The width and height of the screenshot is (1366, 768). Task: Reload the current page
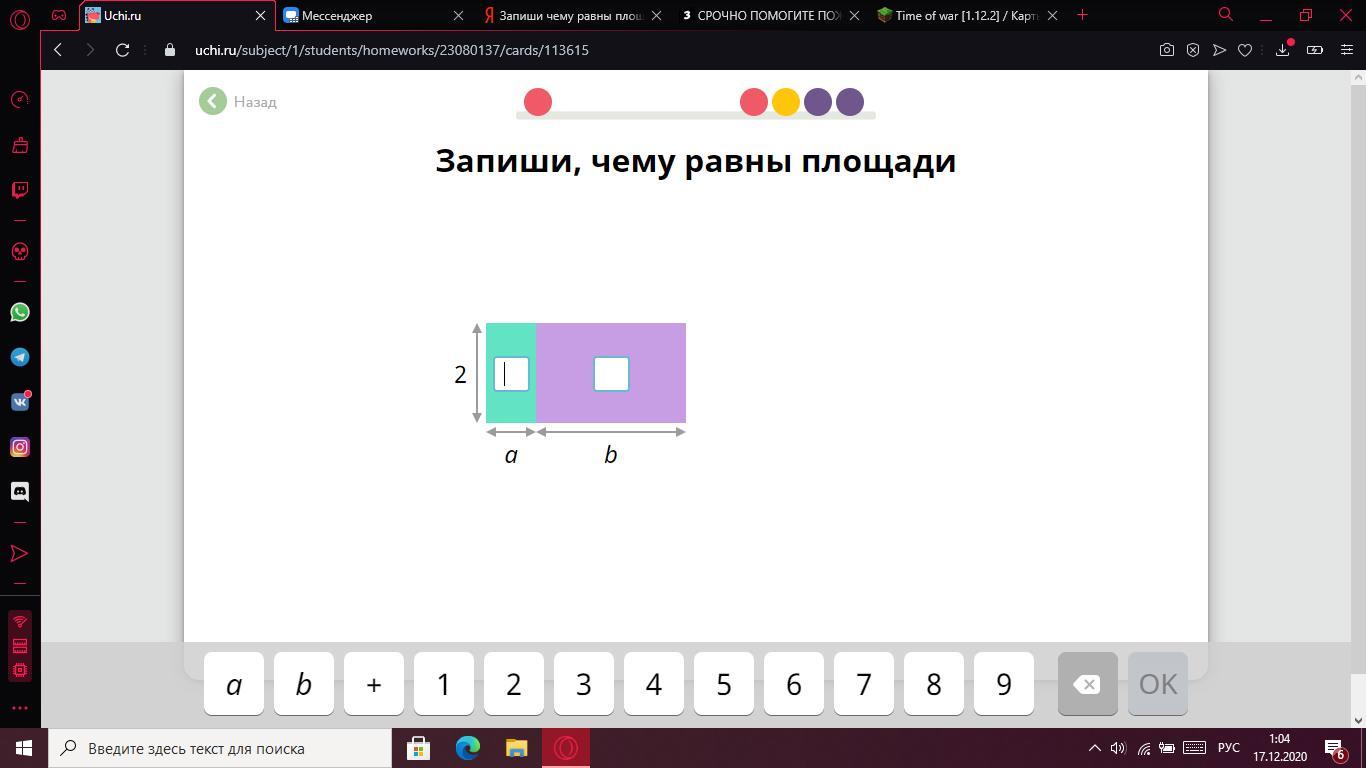pos(122,50)
